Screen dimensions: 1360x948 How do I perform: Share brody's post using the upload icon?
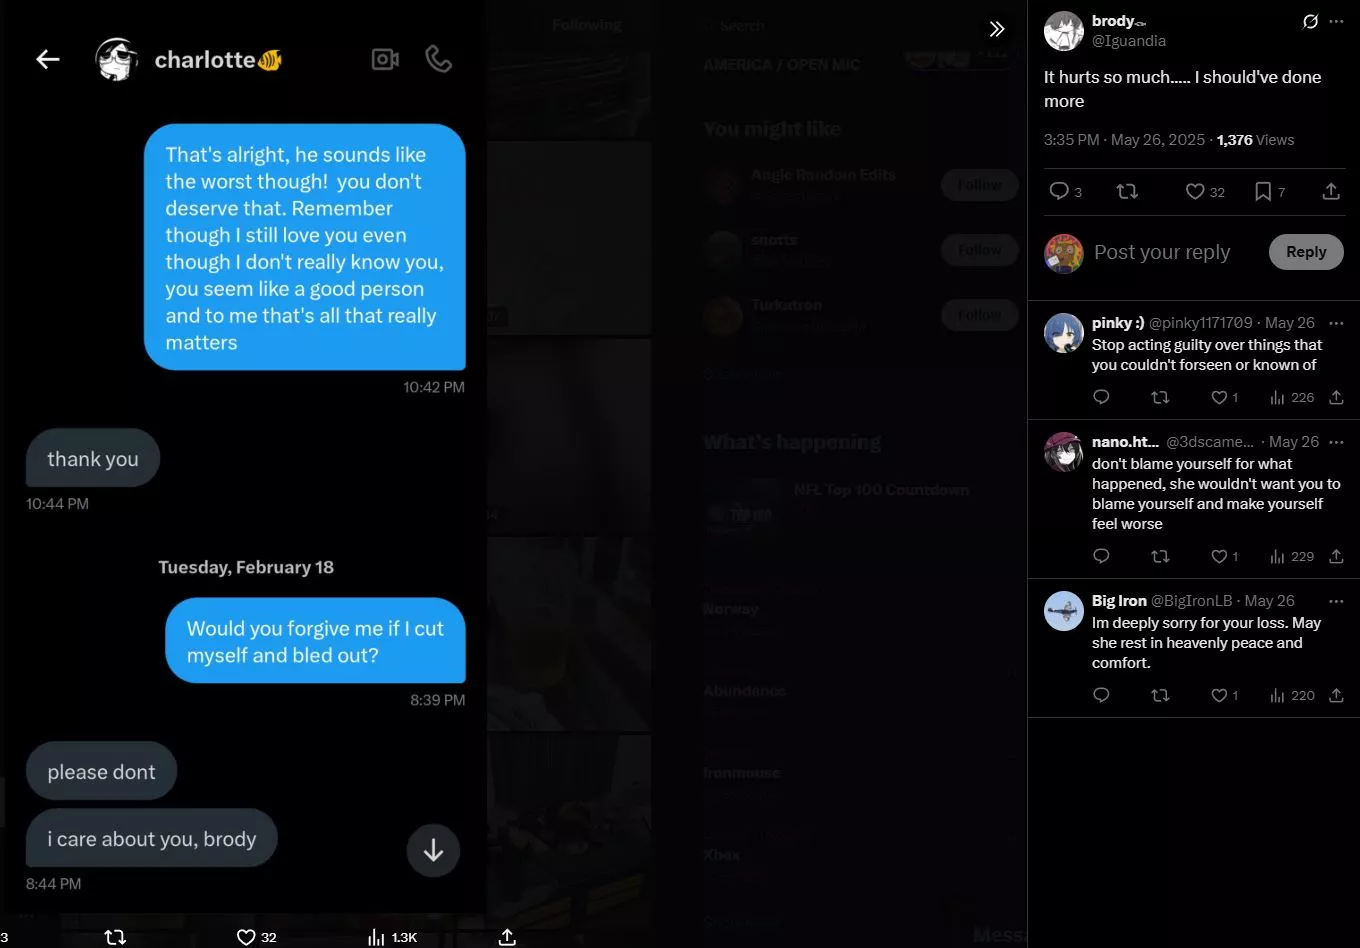pos(1331,191)
